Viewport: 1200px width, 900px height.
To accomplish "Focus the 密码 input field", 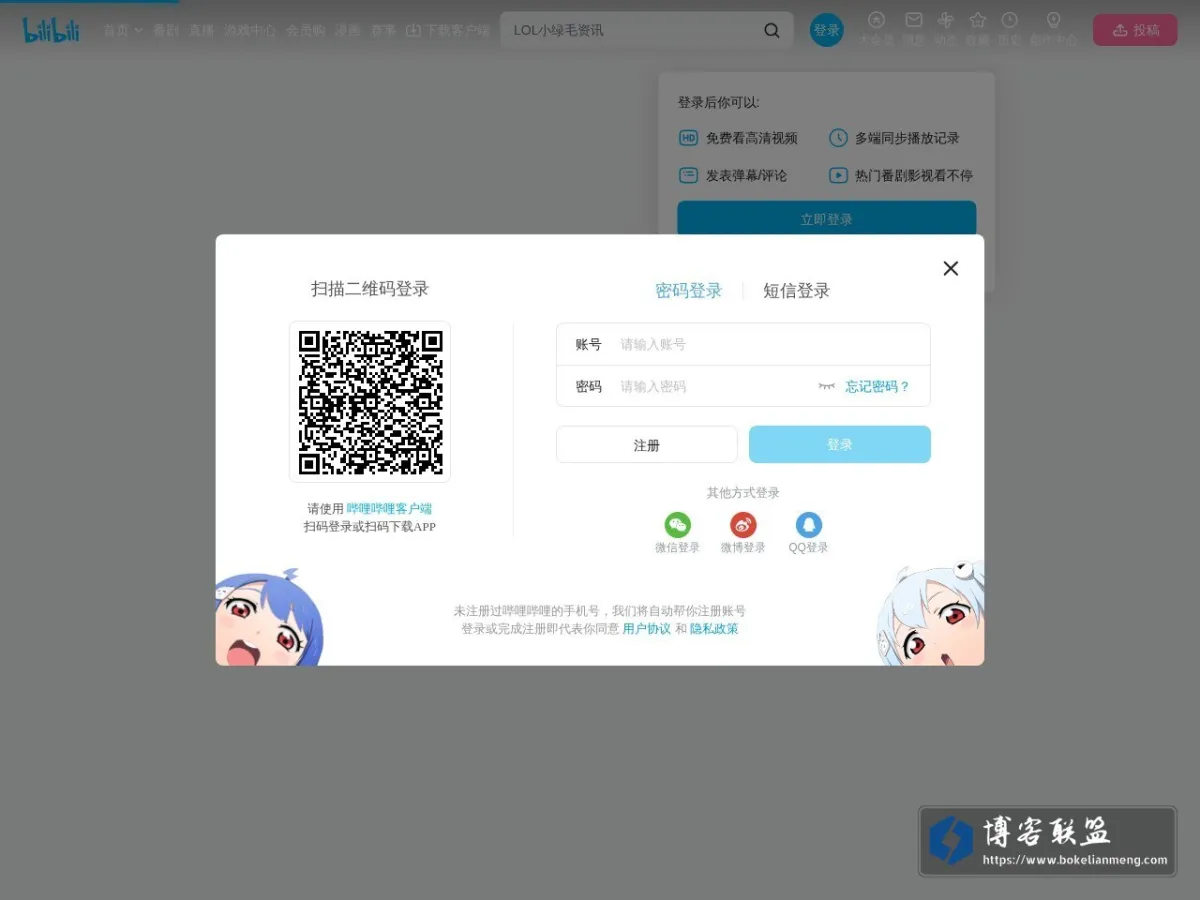I will point(743,386).
